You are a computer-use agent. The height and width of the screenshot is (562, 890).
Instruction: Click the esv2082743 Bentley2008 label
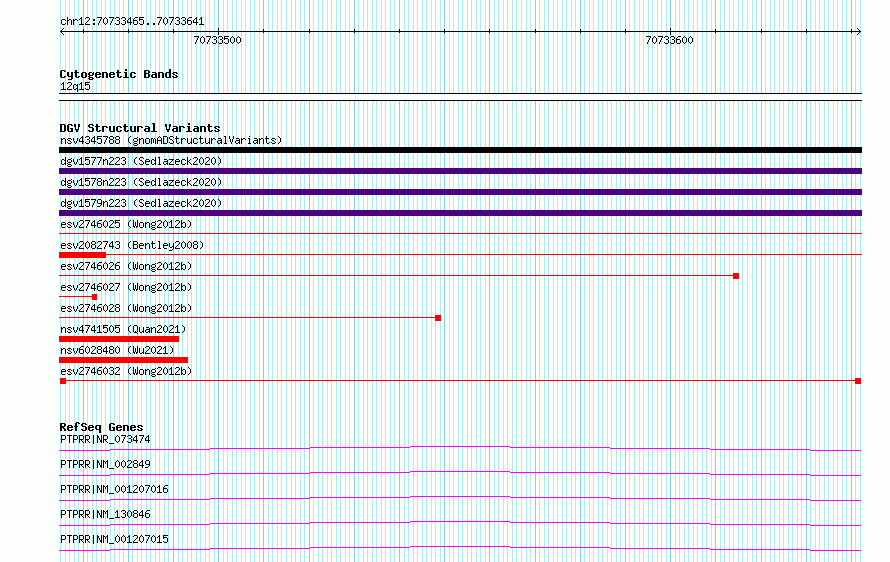132,245
